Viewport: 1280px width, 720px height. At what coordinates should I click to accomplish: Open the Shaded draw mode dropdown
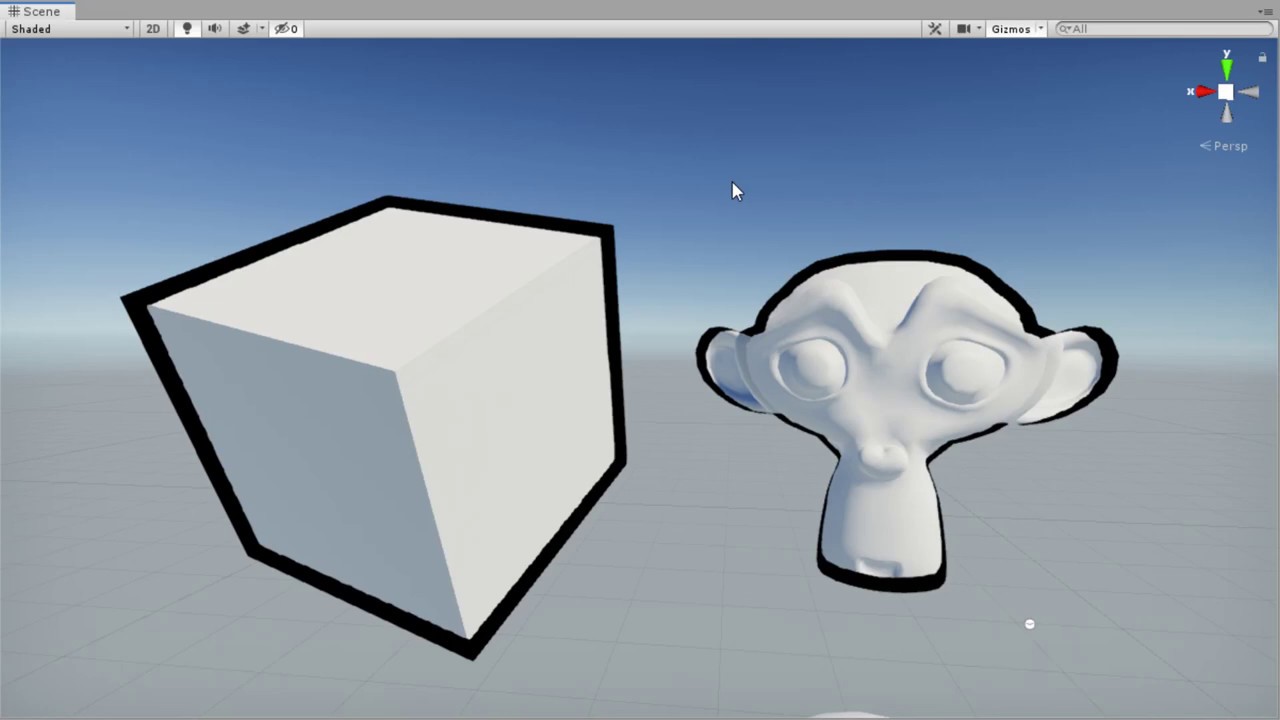pos(70,29)
